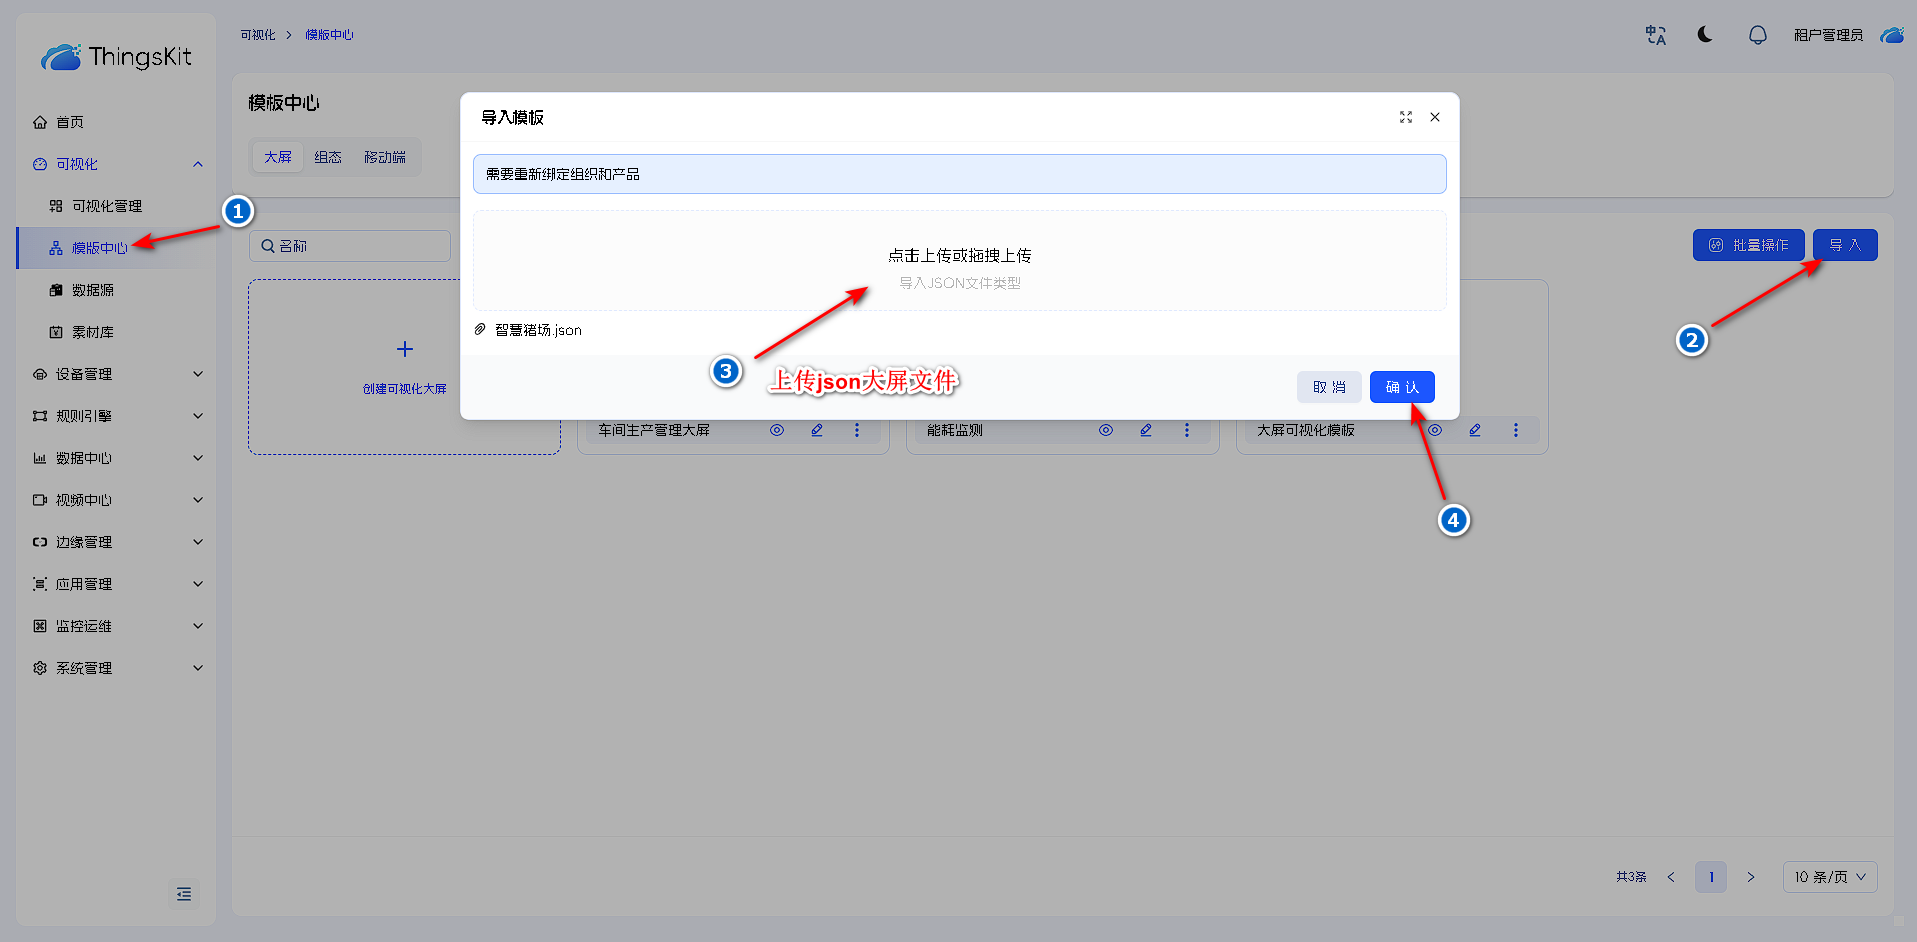This screenshot has width=1917, height=942.
Task: Switch to the 组态 tab
Action: click(328, 157)
